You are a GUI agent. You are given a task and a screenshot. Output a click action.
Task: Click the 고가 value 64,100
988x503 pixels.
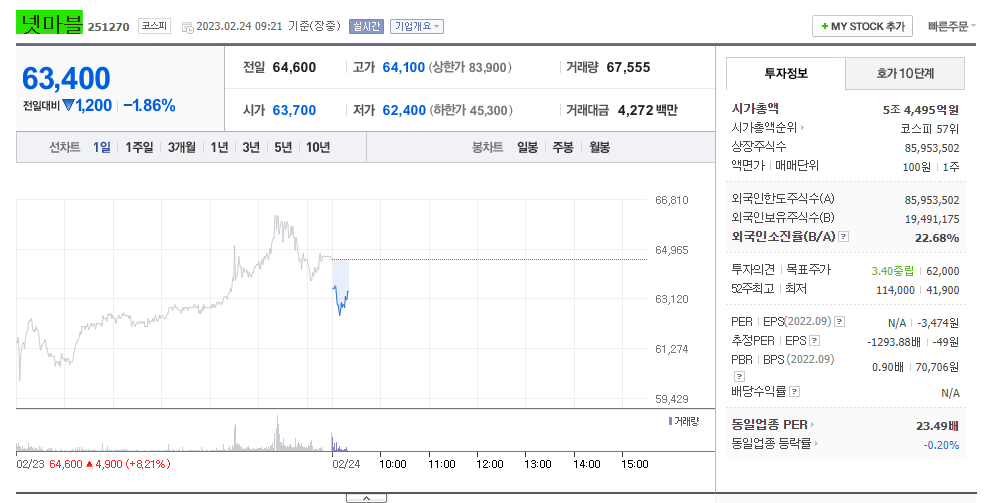403,67
